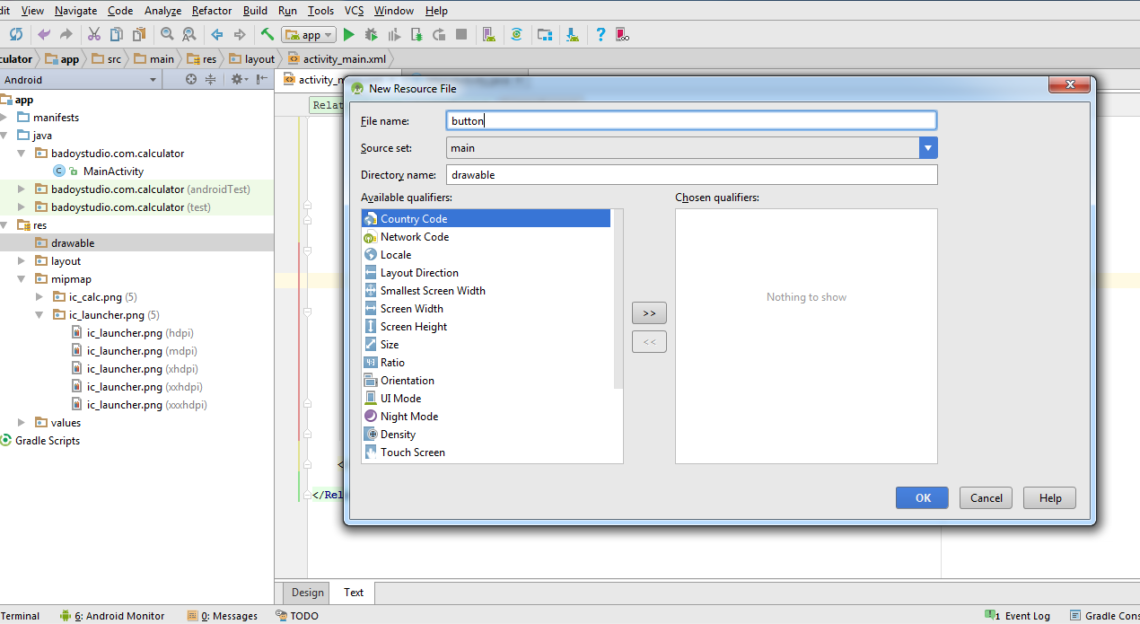Expand the layout folder in tree
Viewport: 1140px width, 624px height.
[x=22, y=261]
